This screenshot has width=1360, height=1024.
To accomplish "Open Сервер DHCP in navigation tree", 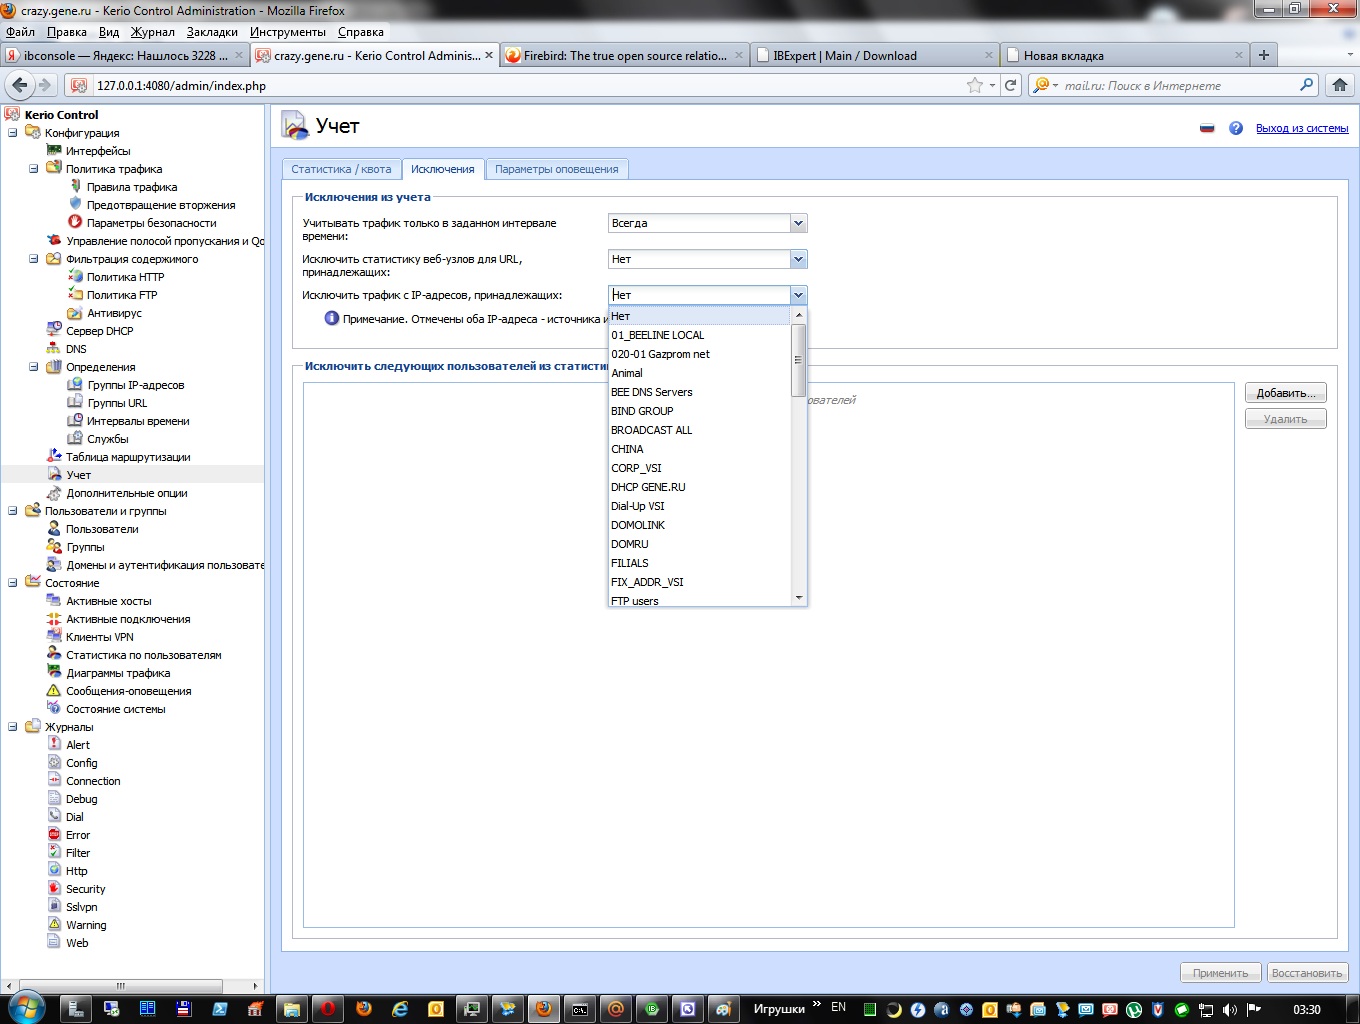I will point(99,331).
